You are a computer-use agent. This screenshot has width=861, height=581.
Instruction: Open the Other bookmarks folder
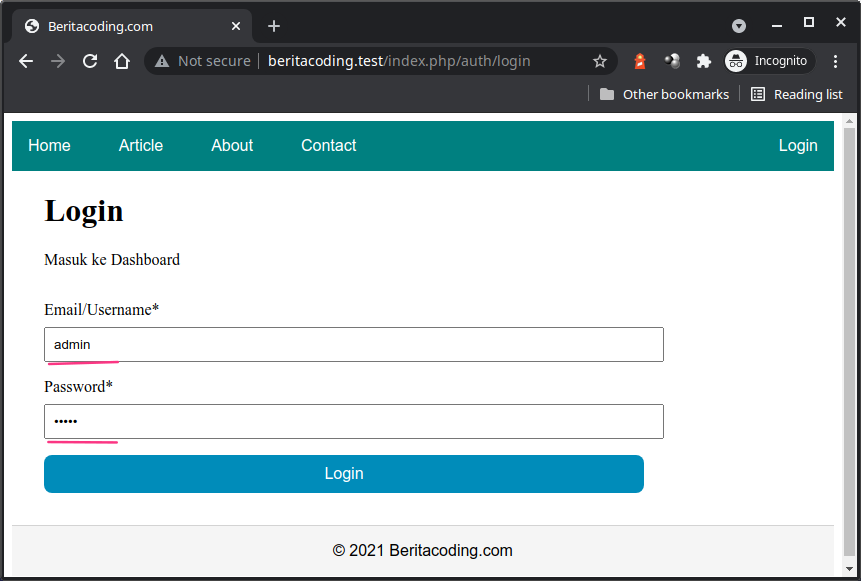click(664, 94)
